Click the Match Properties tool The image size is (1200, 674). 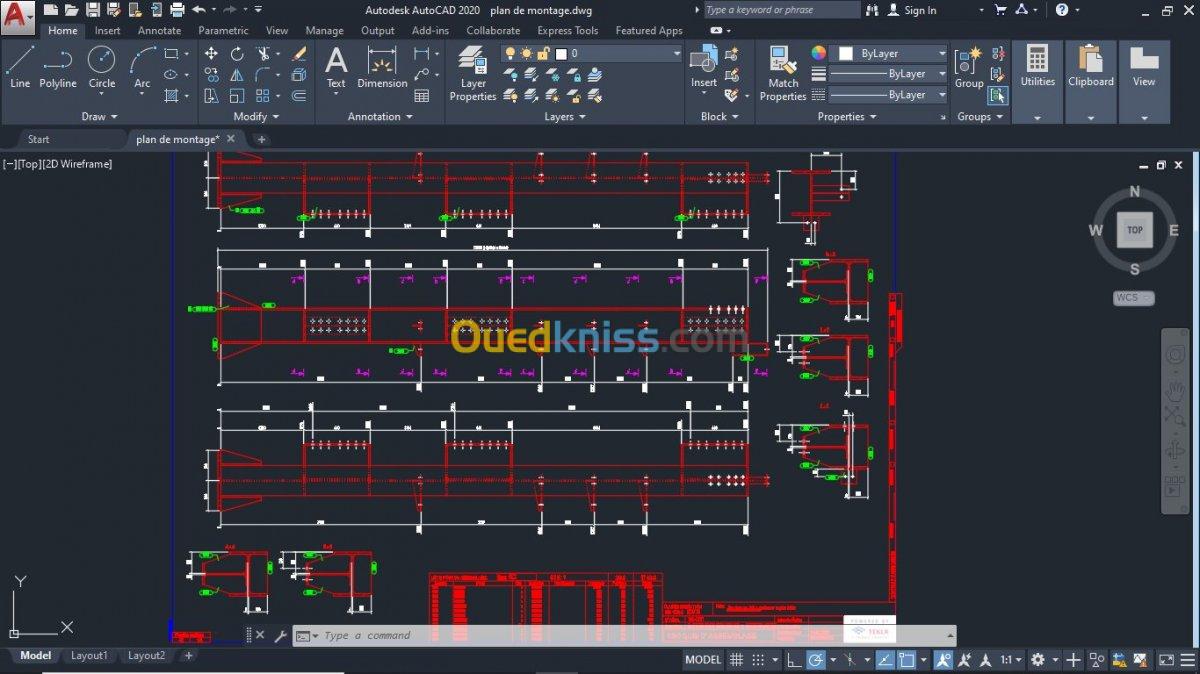[783, 72]
